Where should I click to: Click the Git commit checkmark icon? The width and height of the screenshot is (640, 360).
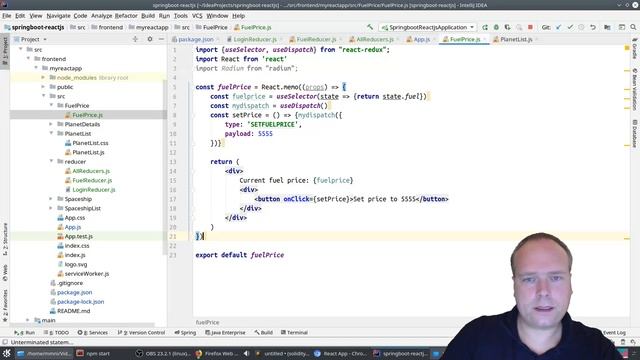(570, 27)
